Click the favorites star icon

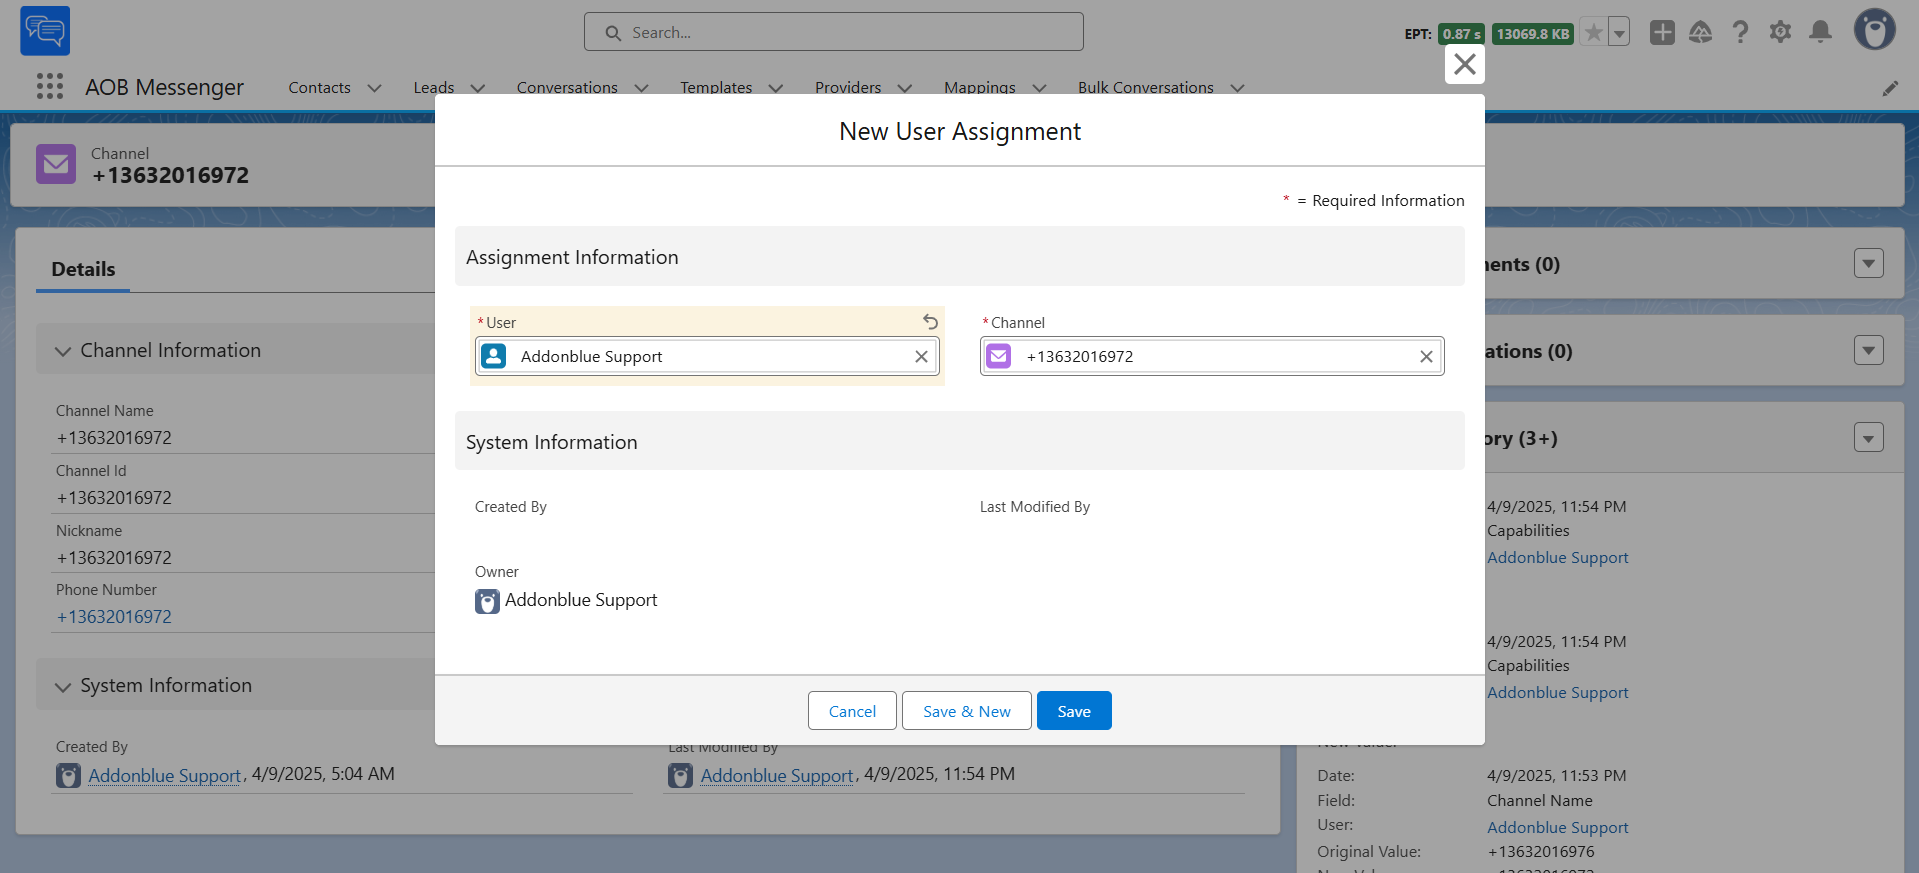[x=1594, y=33]
